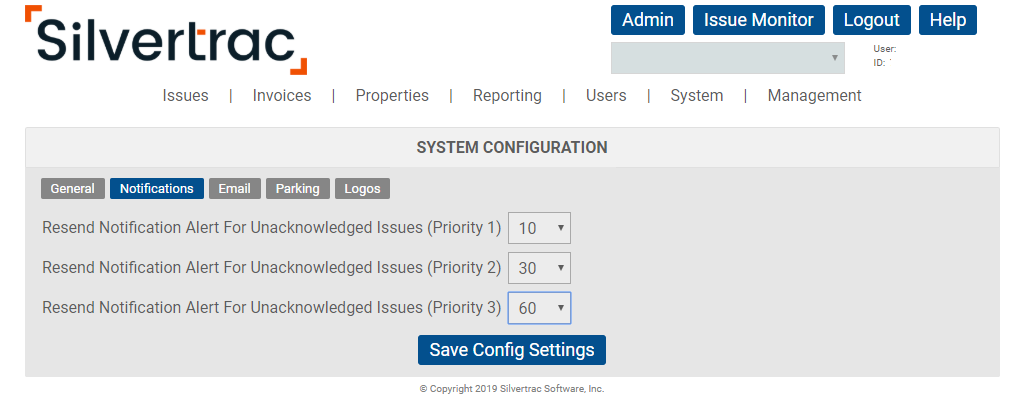Switch to the Email tab
Screen dimensions: 1029x405
[235, 189]
